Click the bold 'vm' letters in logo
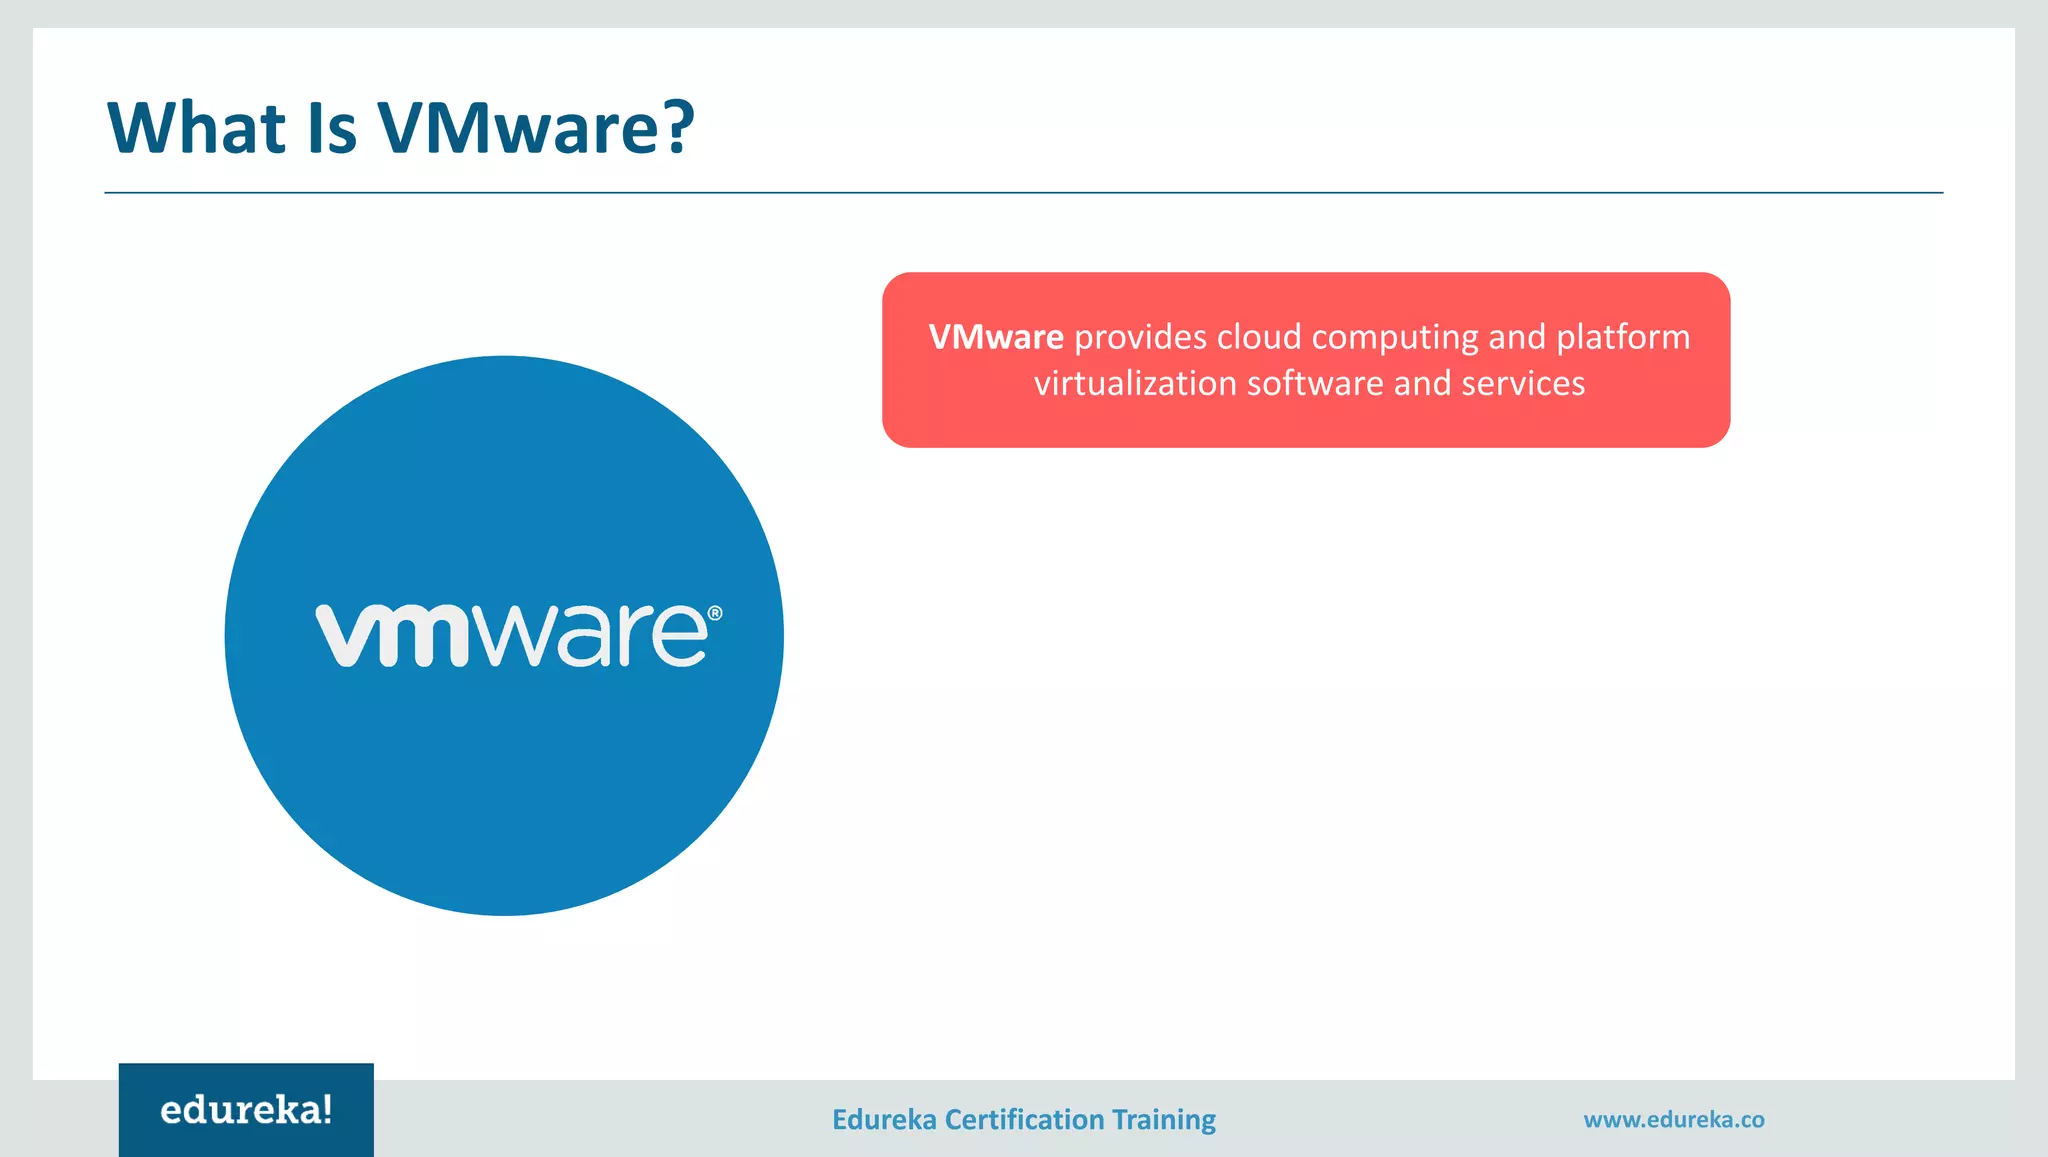The height and width of the screenshot is (1157, 2048). [x=393, y=636]
